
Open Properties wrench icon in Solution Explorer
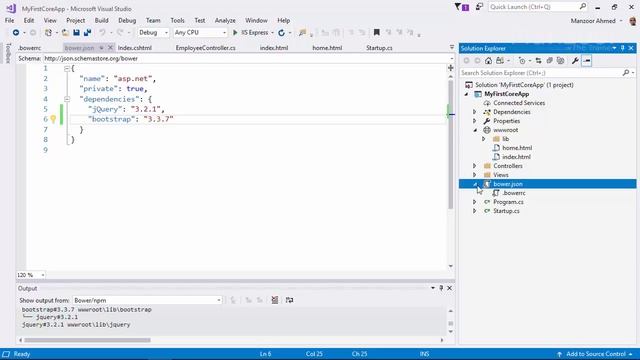[575, 61]
